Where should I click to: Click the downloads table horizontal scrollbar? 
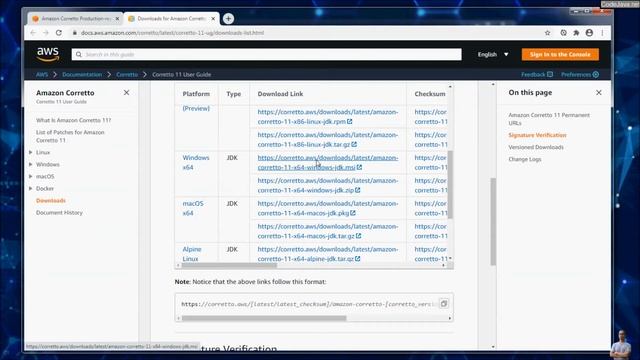tap(229, 265)
